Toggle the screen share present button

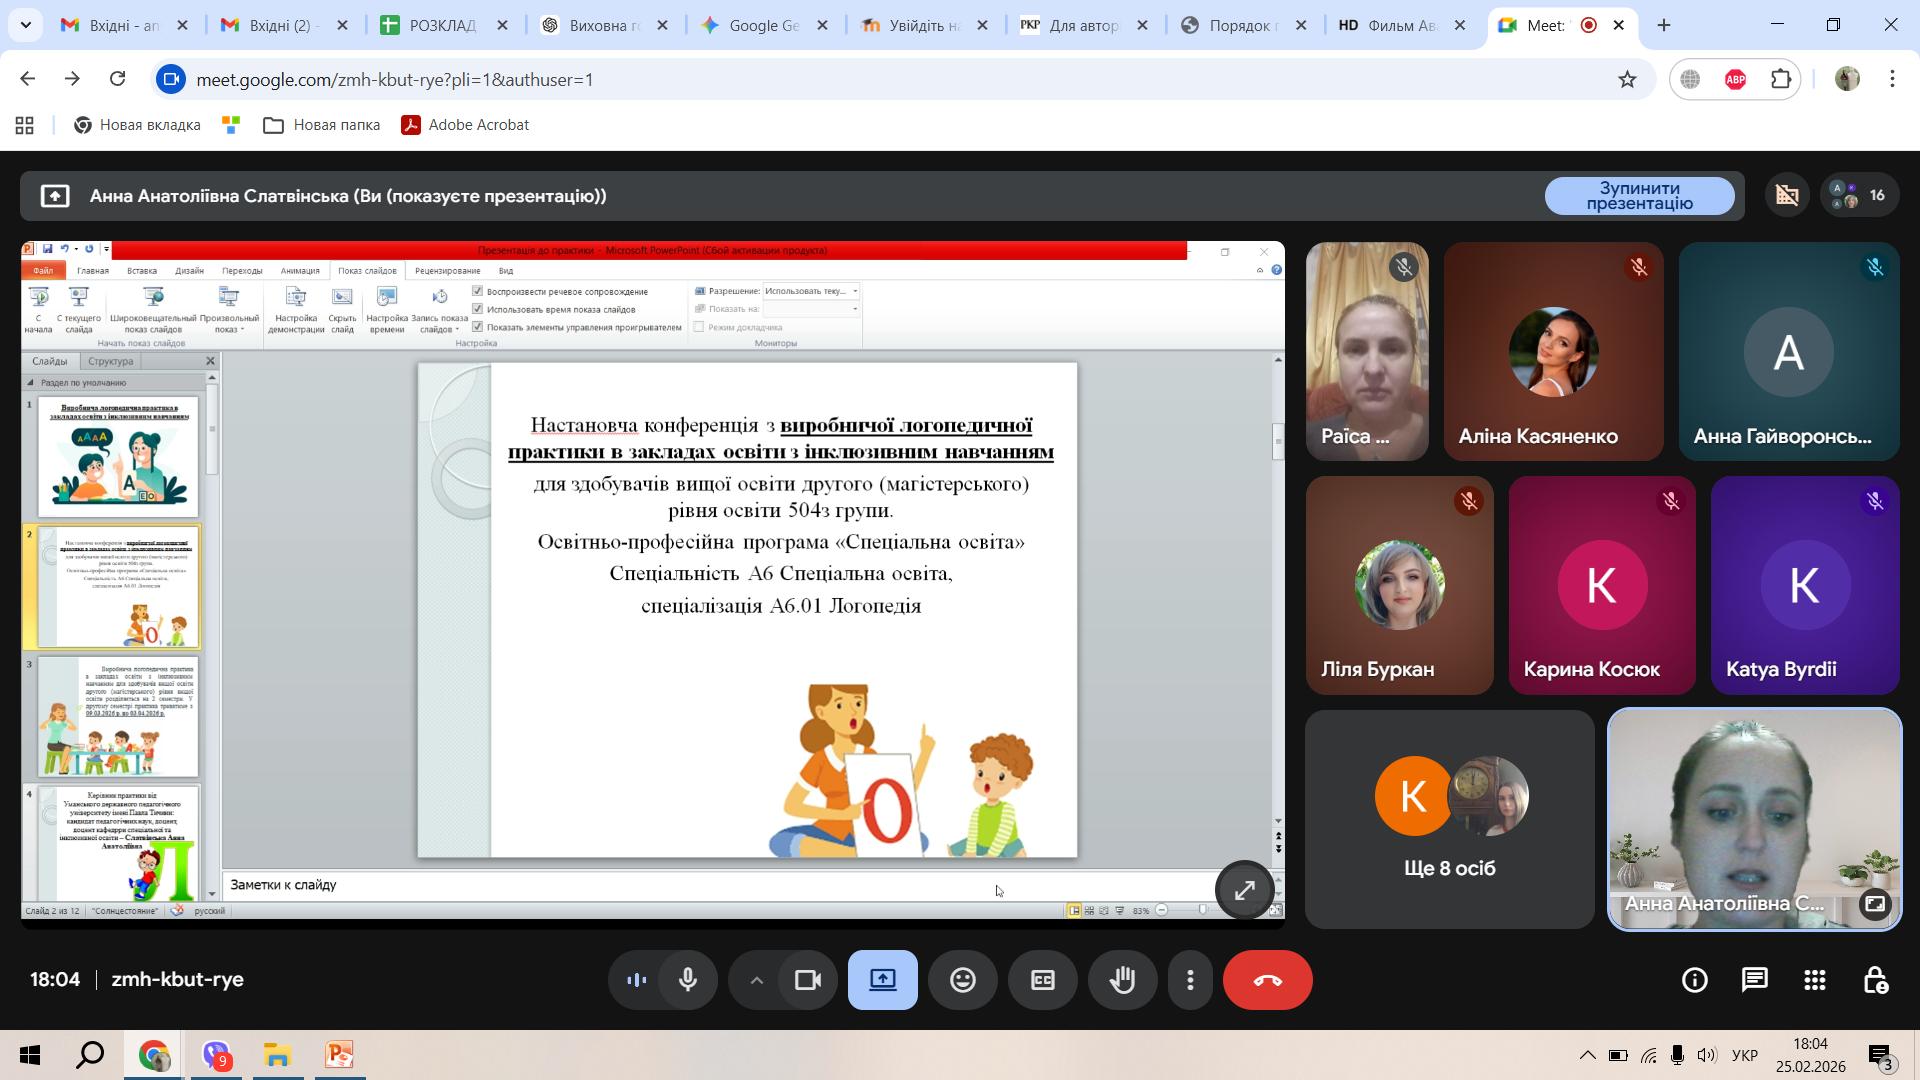pyautogui.click(x=883, y=980)
